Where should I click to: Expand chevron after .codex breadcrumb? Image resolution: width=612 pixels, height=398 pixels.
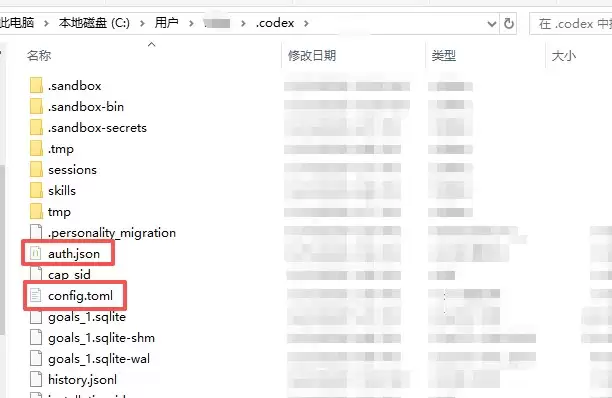pyautogui.click(x=306, y=23)
